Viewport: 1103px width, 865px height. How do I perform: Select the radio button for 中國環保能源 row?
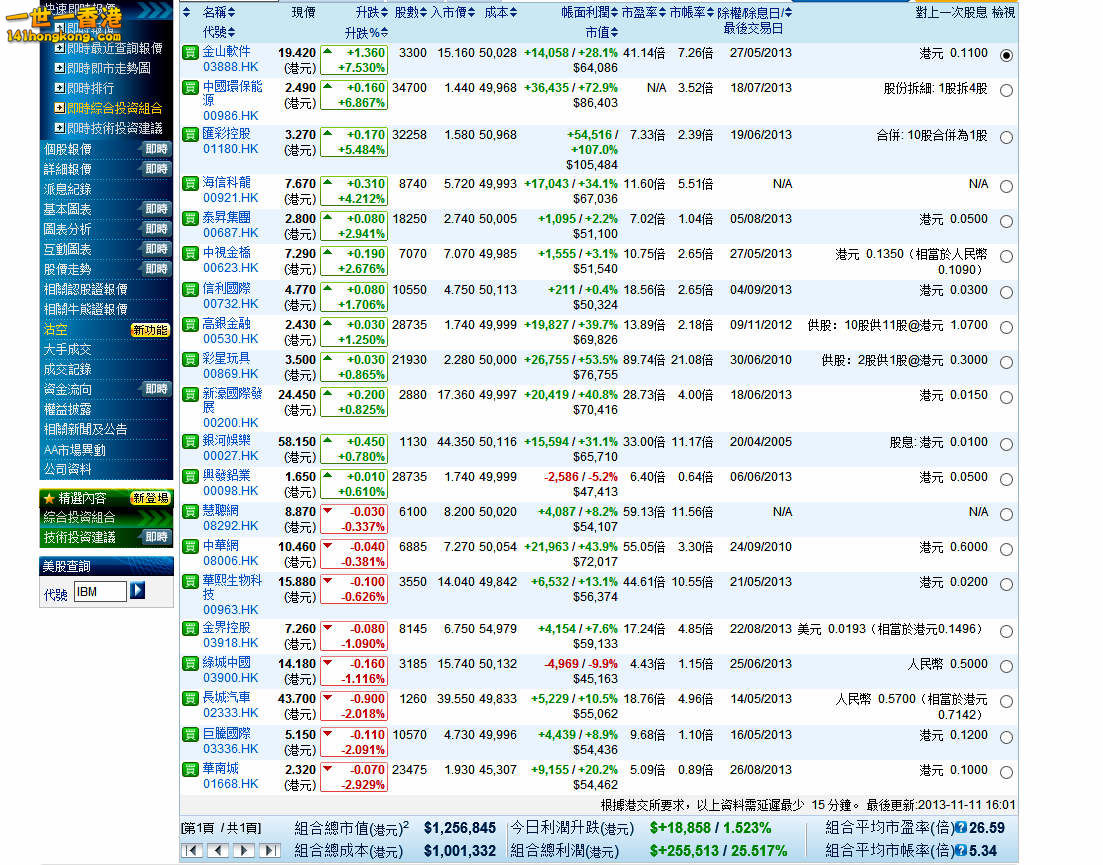pos(1007,91)
